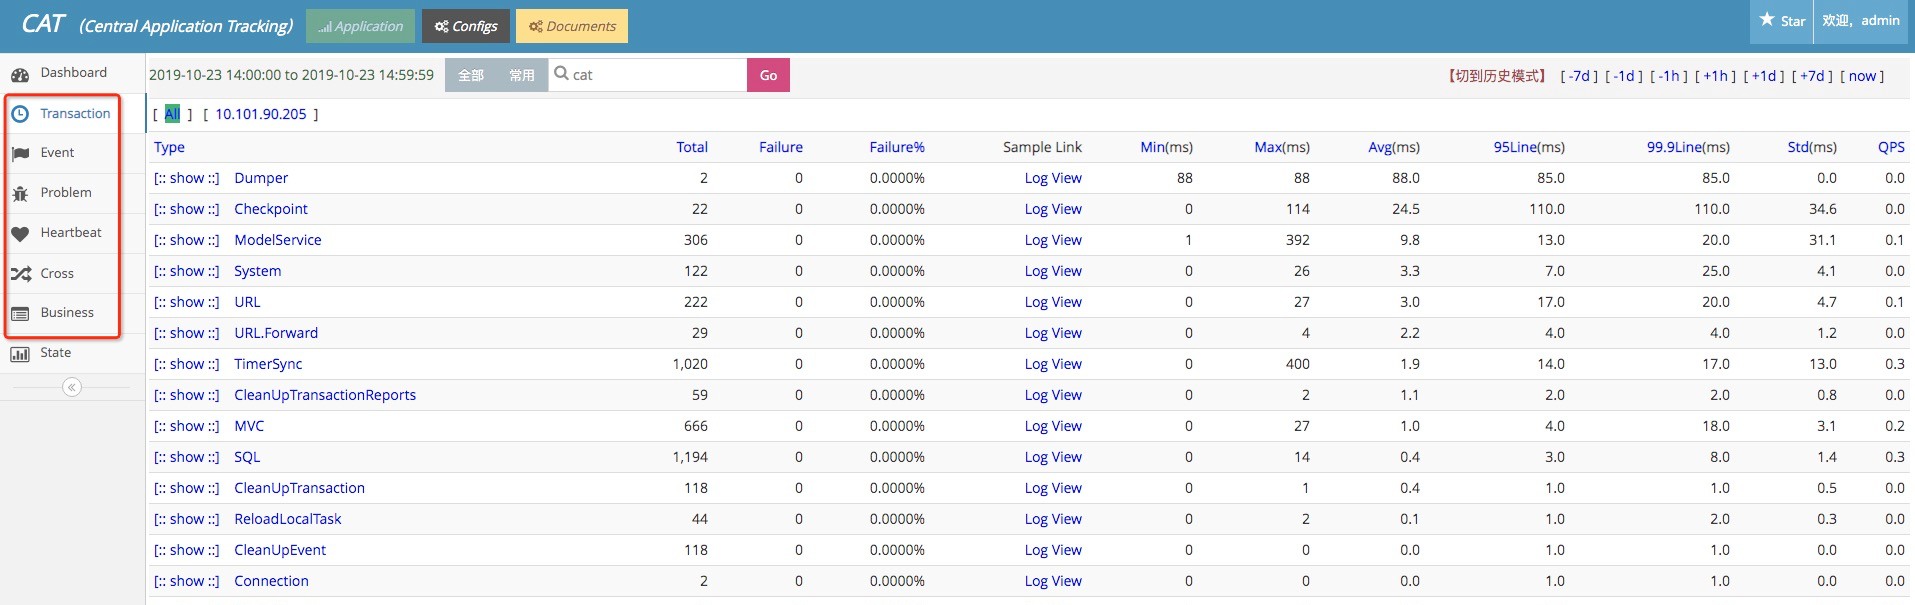The image size is (1915, 605).
Task: Click the CAT Central Application Tracking title
Action: click(x=157, y=25)
